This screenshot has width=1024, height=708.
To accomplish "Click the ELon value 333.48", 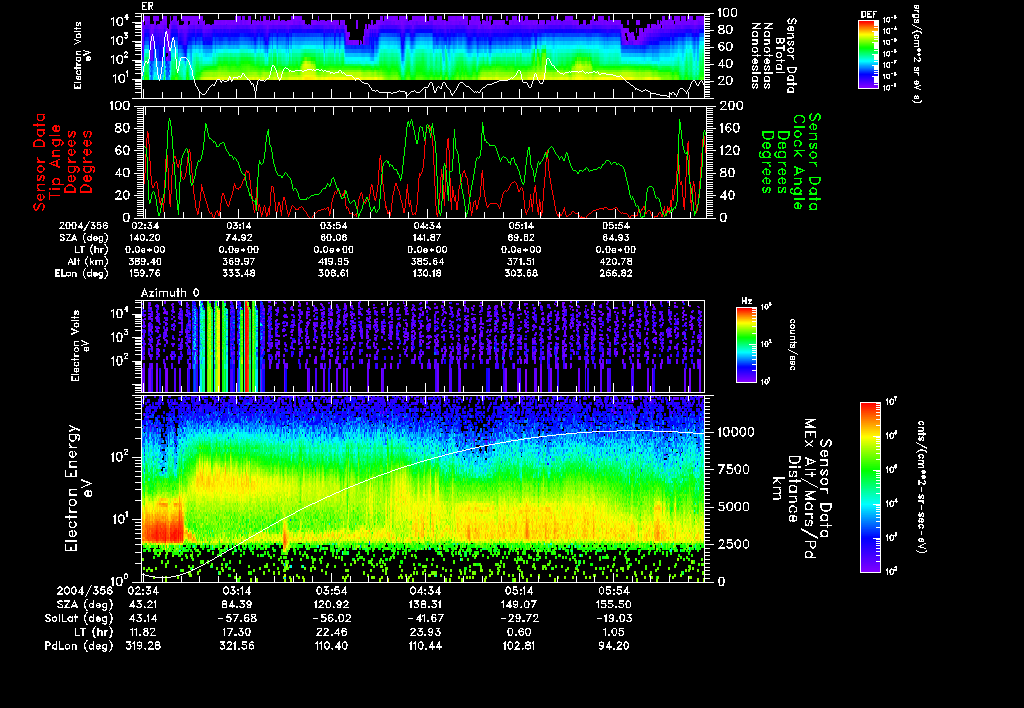I will 239,273.
